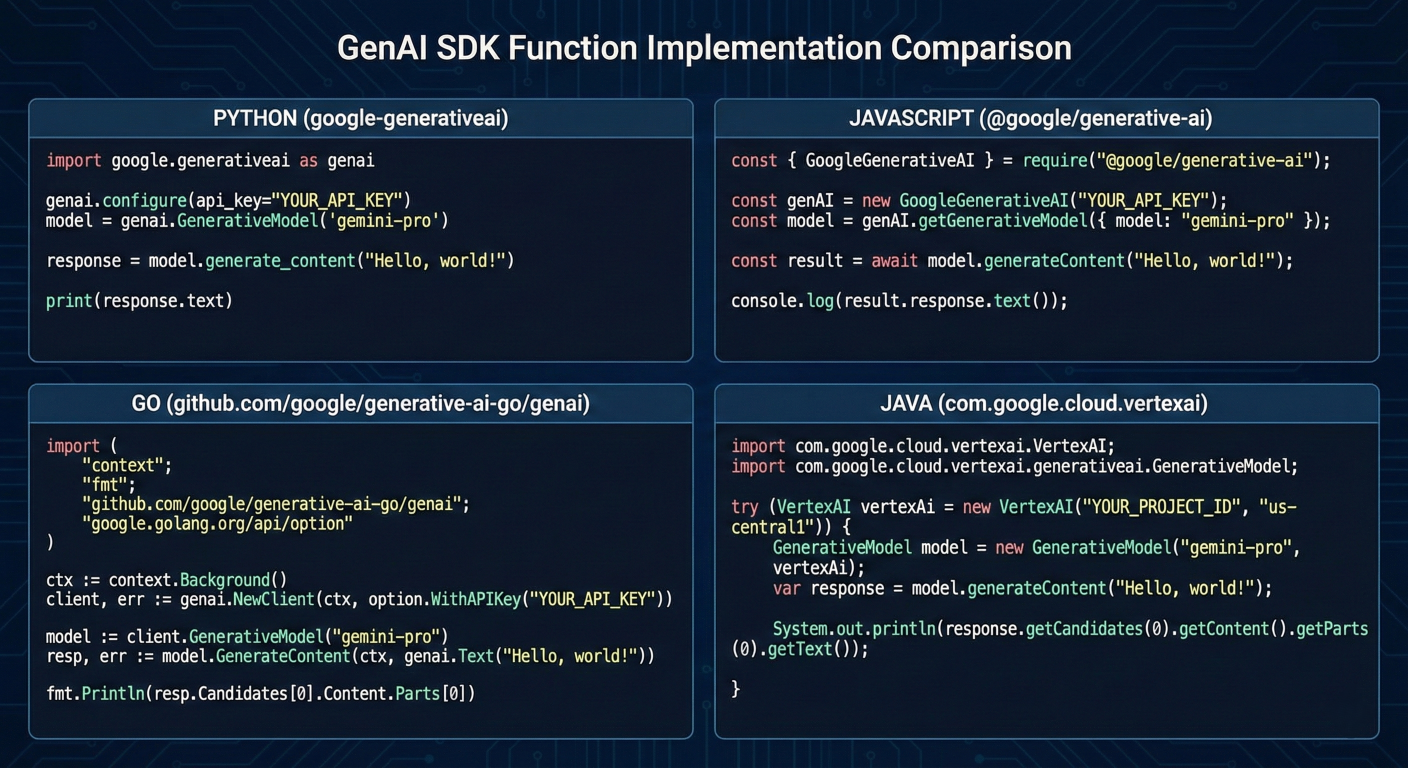This screenshot has height=768, width=1408.
Task: Click the Java var response = model.generateContent line
Action: (x=1022, y=588)
